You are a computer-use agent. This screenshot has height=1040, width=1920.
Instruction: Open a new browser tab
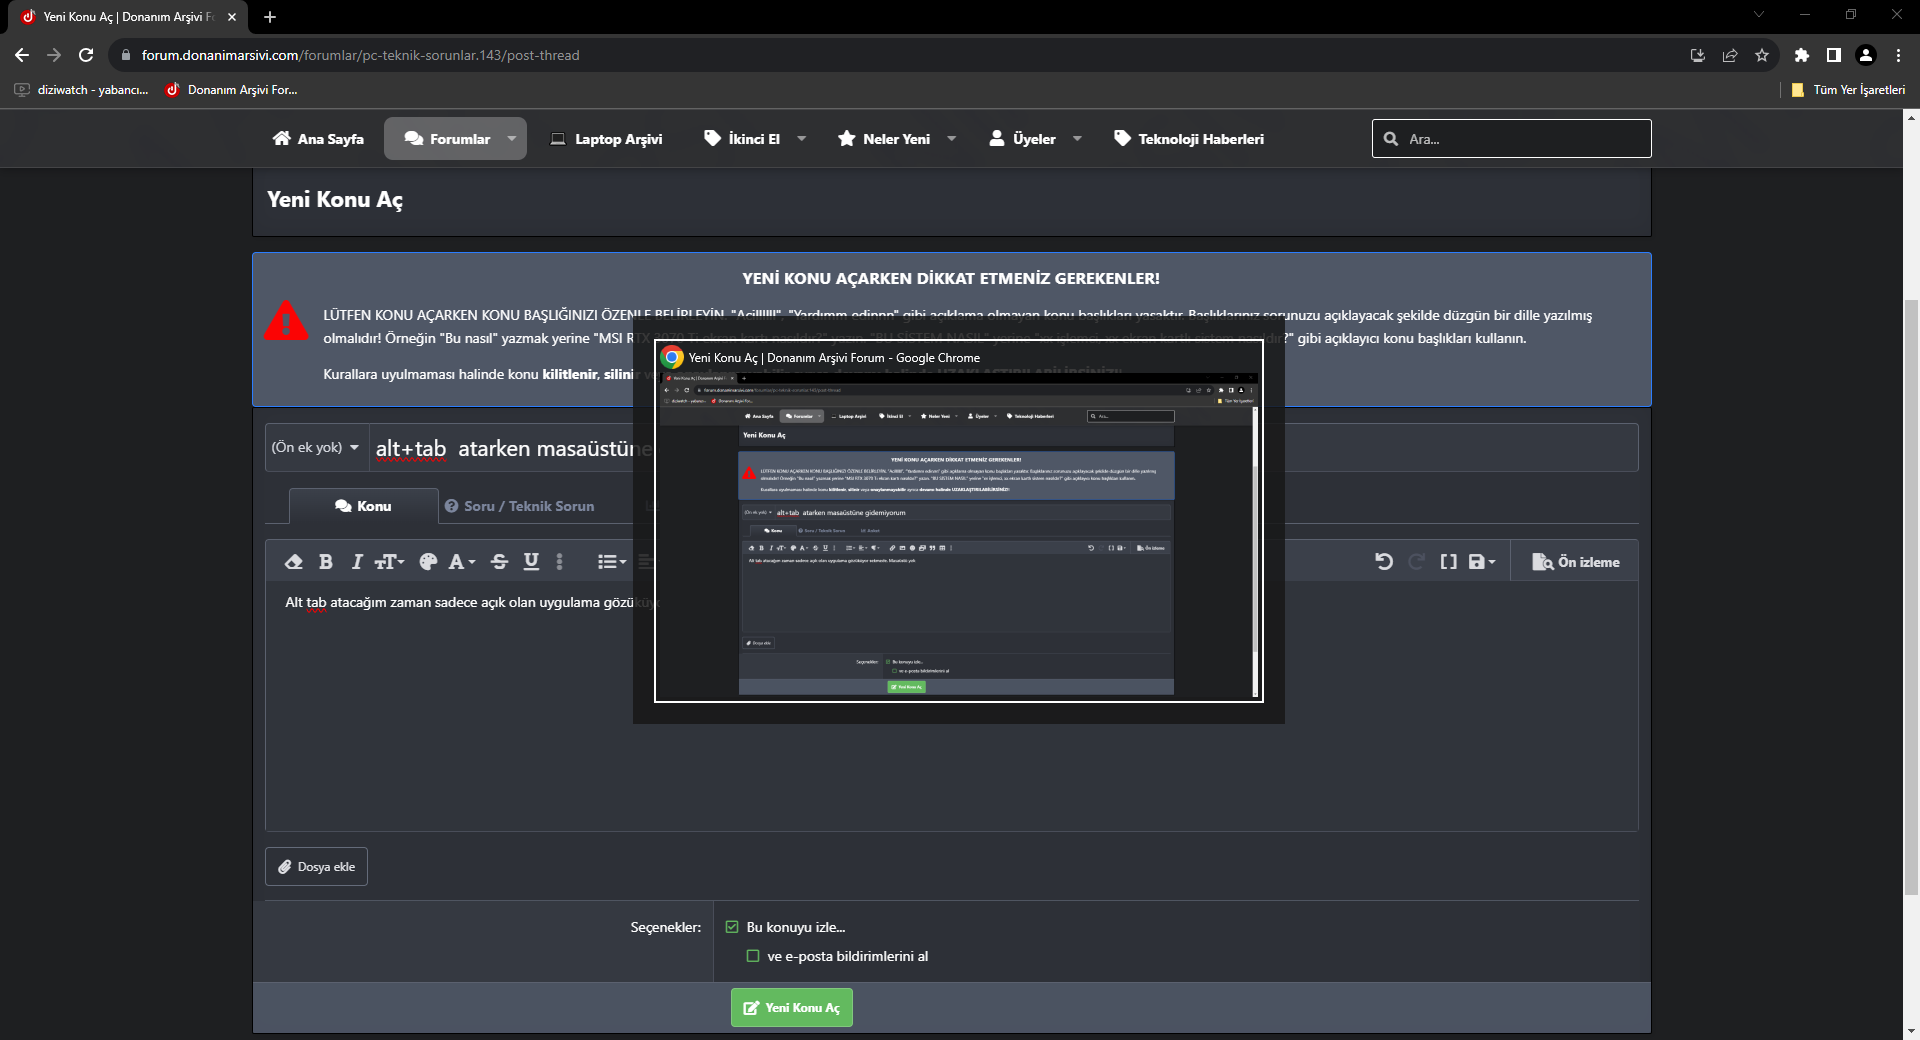[270, 17]
